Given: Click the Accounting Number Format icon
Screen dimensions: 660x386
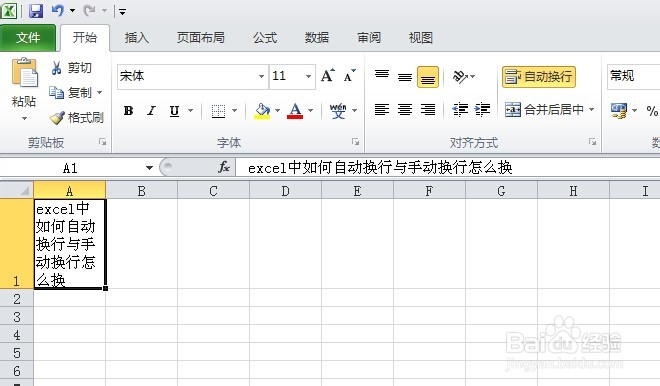Looking at the screenshot, I should pyautogui.click(x=619, y=111).
